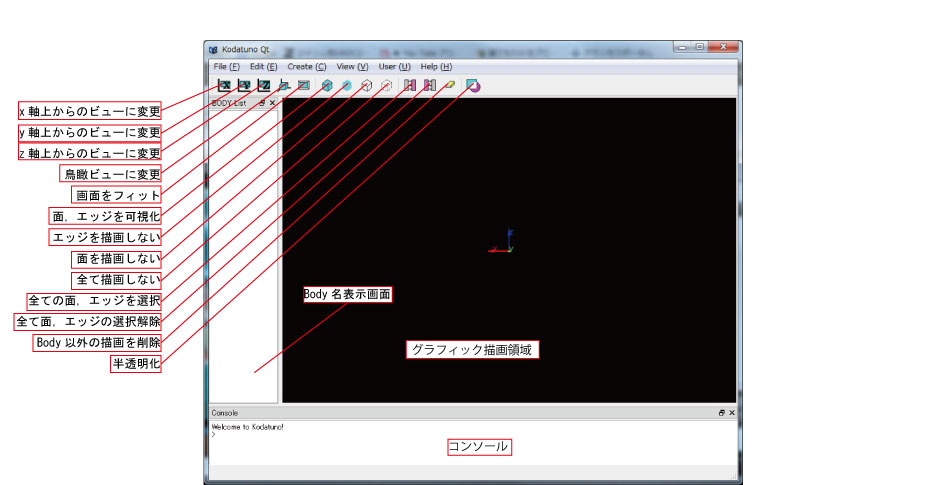Show both faces and edges
The image size is (947, 485).
pos(327,86)
